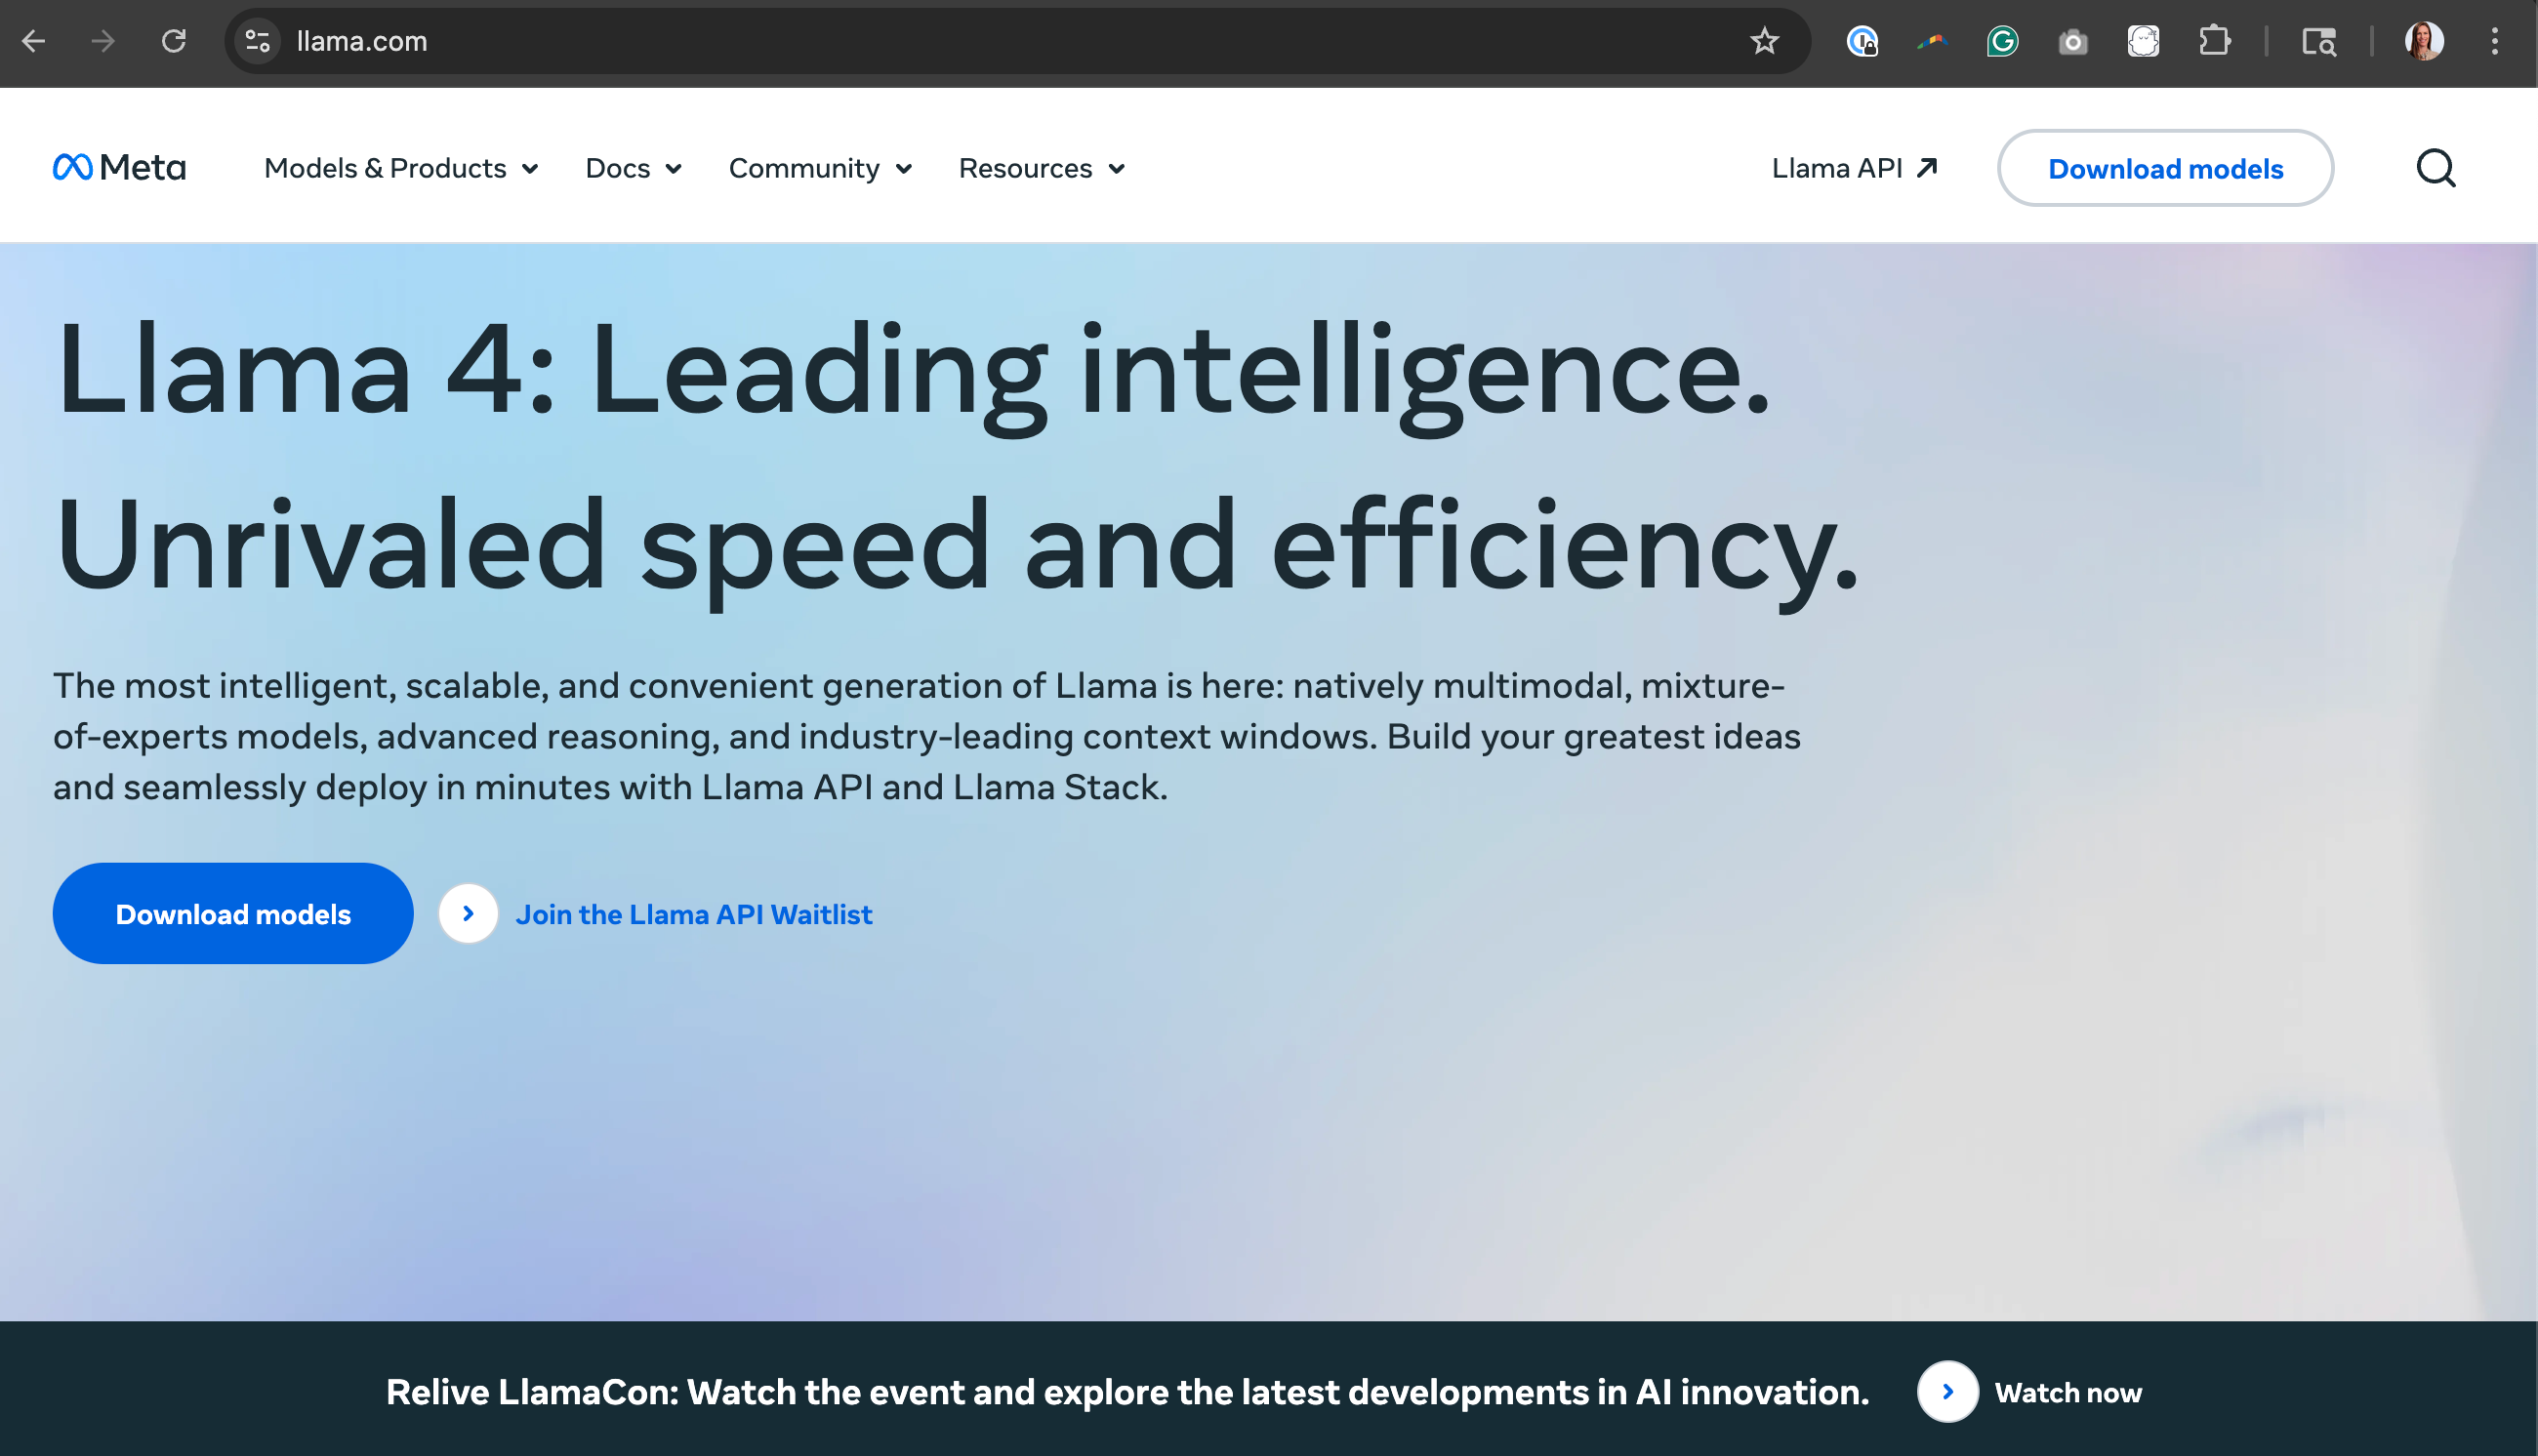The height and width of the screenshot is (1456, 2538).
Task: Open the Chrome three-dot menu
Action: (x=2495, y=41)
